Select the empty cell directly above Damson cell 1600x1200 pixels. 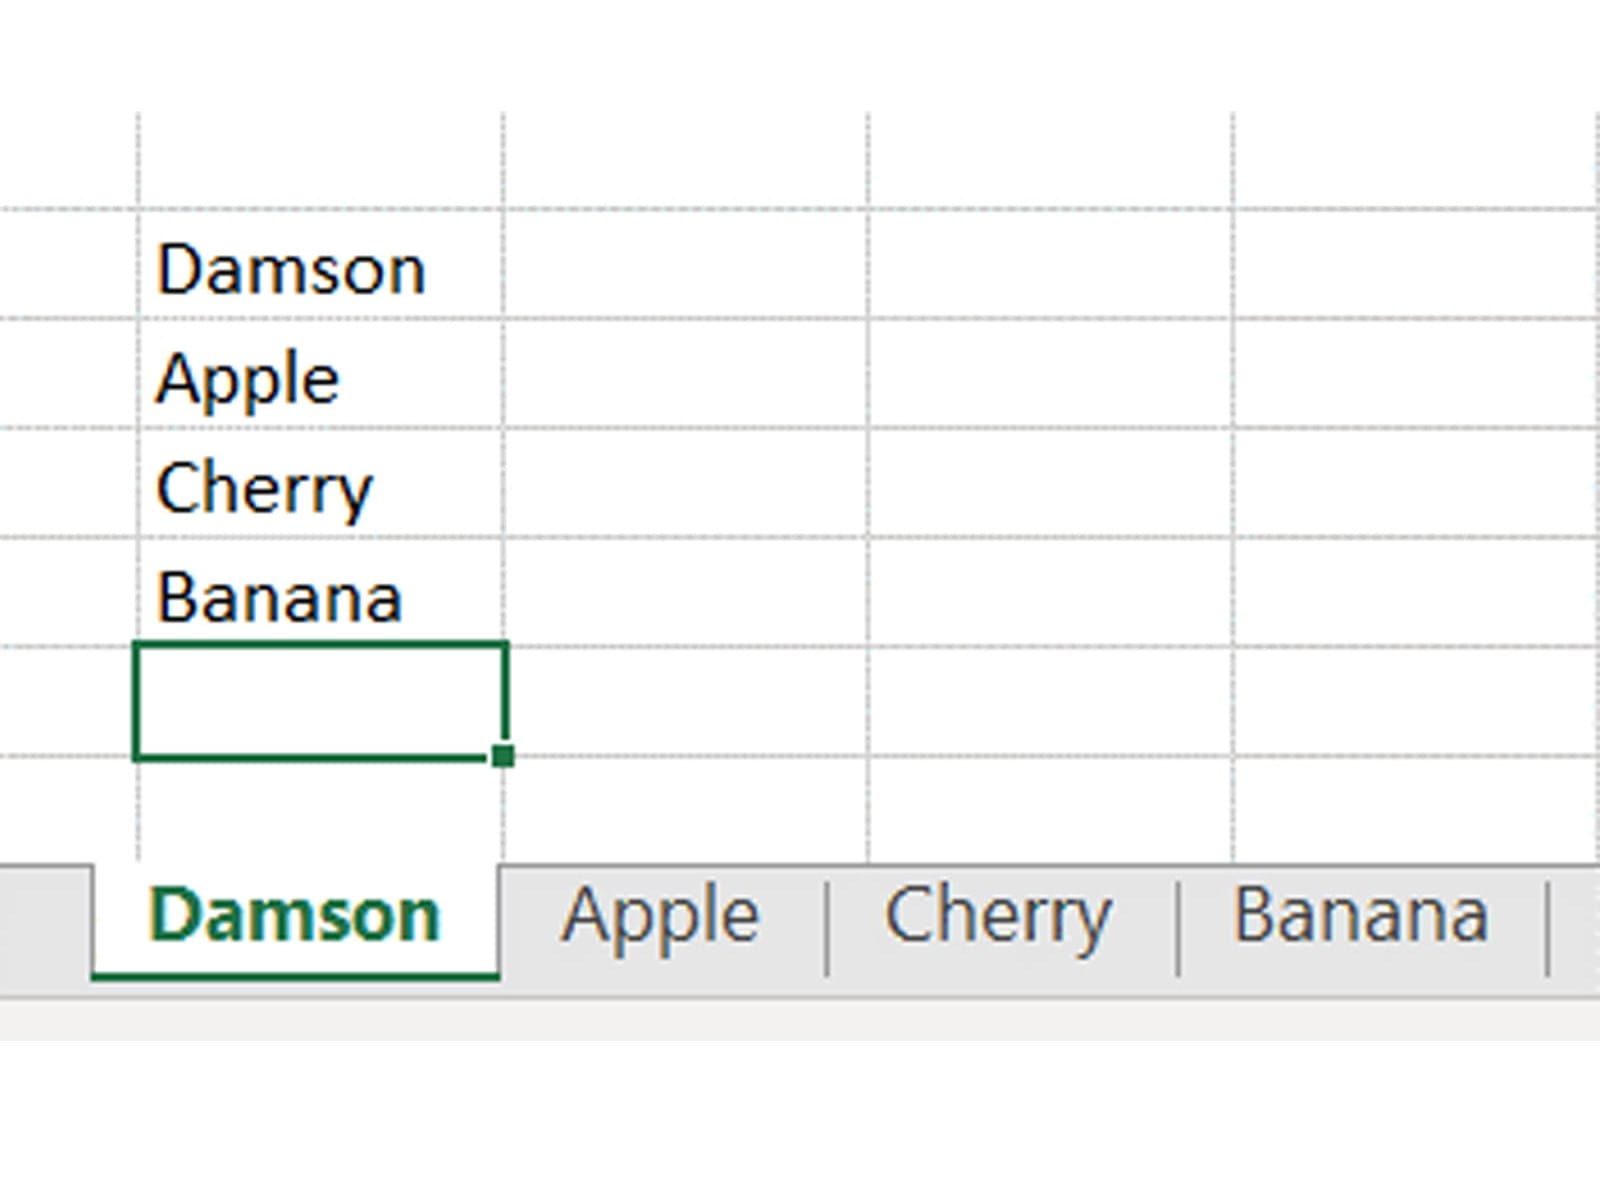320,162
